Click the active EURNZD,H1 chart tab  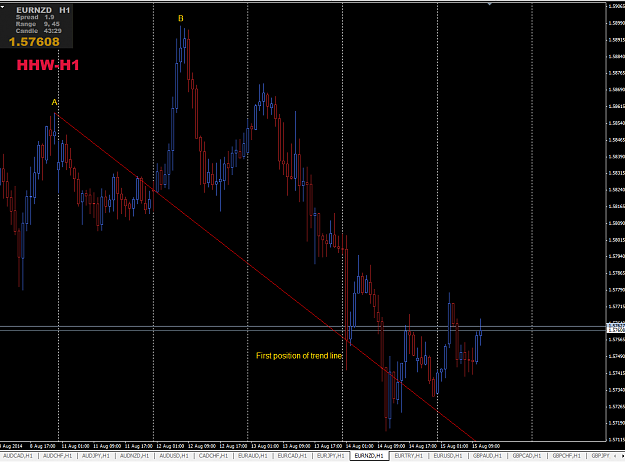pos(369,456)
